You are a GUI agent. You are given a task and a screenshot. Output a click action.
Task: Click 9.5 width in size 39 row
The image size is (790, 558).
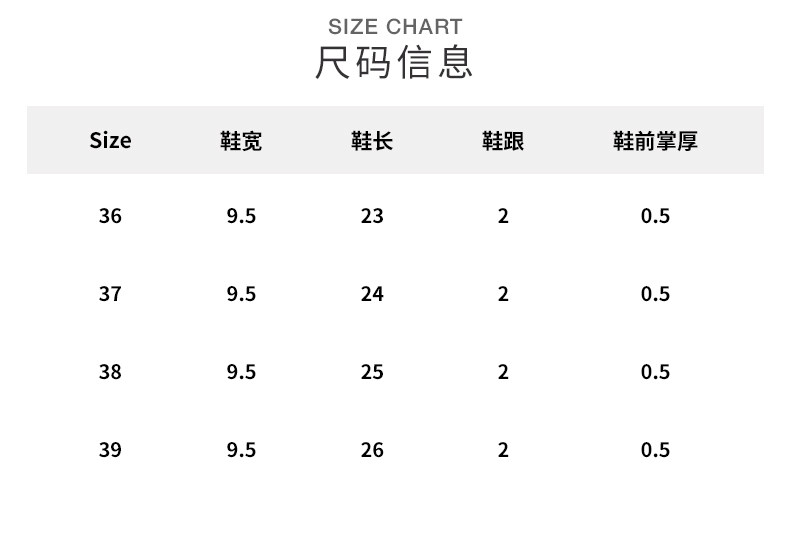[x=241, y=450]
